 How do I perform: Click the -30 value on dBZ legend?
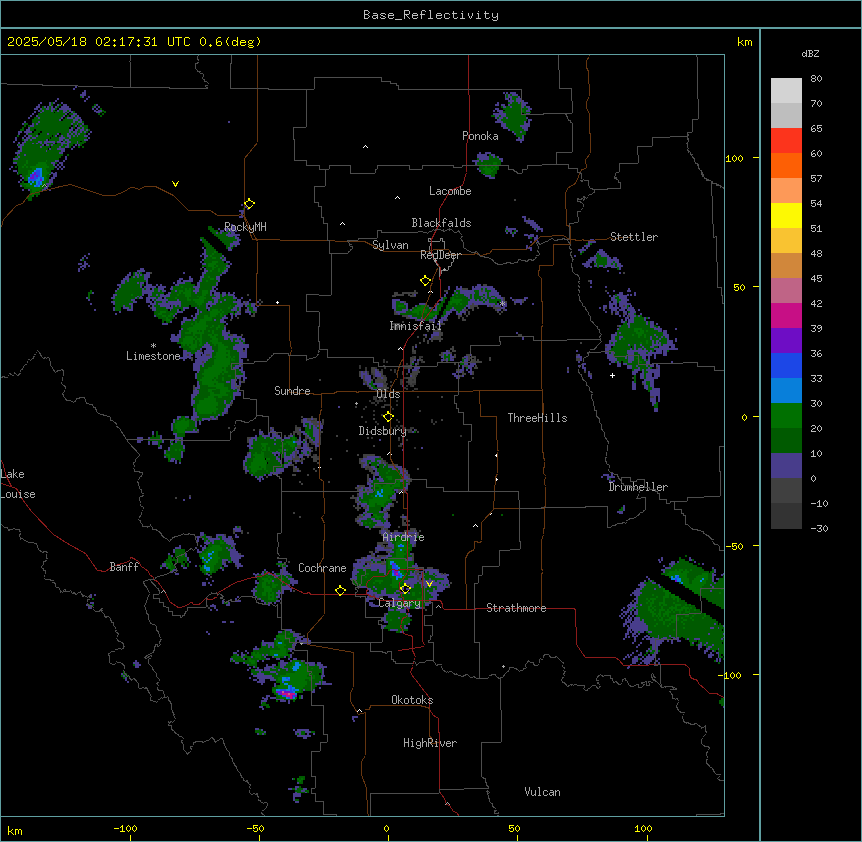819,528
